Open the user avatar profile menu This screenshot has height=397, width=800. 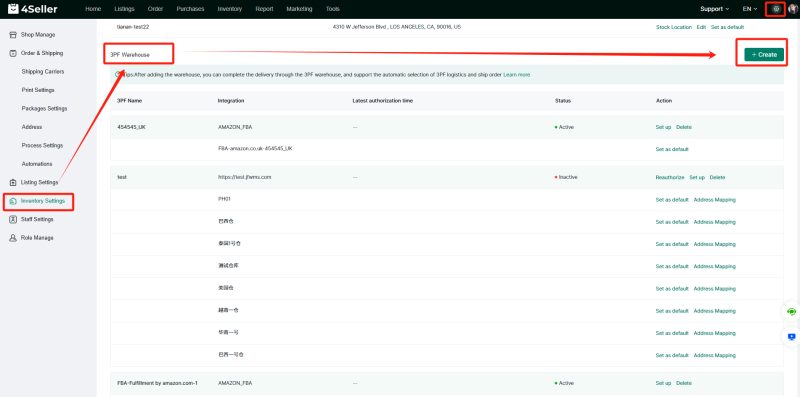[x=793, y=9]
